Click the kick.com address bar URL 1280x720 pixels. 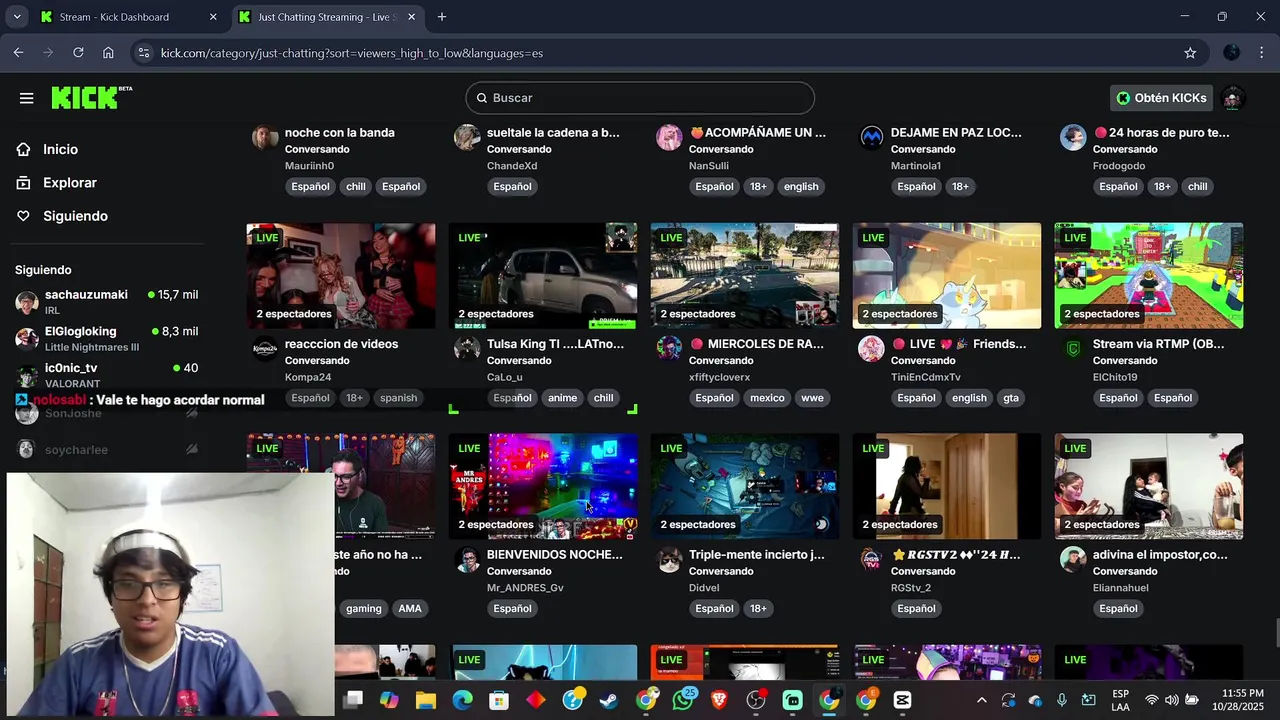click(352, 53)
